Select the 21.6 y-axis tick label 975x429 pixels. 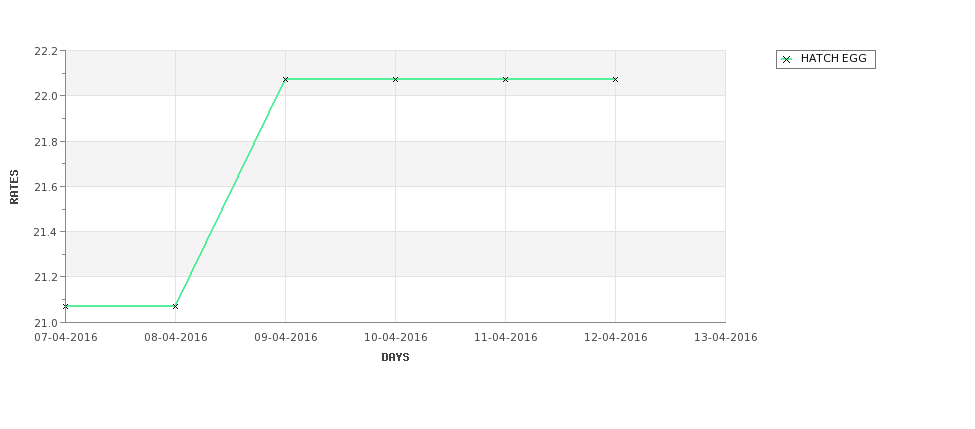(x=45, y=187)
